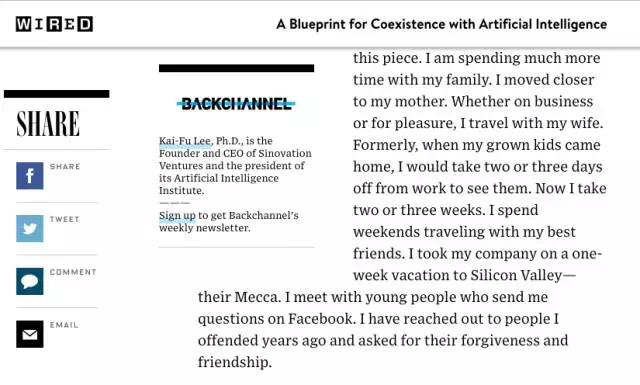The width and height of the screenshot is (640, 385).
Task: Share article via Facebook icon
Action: [x=30, y=176]
